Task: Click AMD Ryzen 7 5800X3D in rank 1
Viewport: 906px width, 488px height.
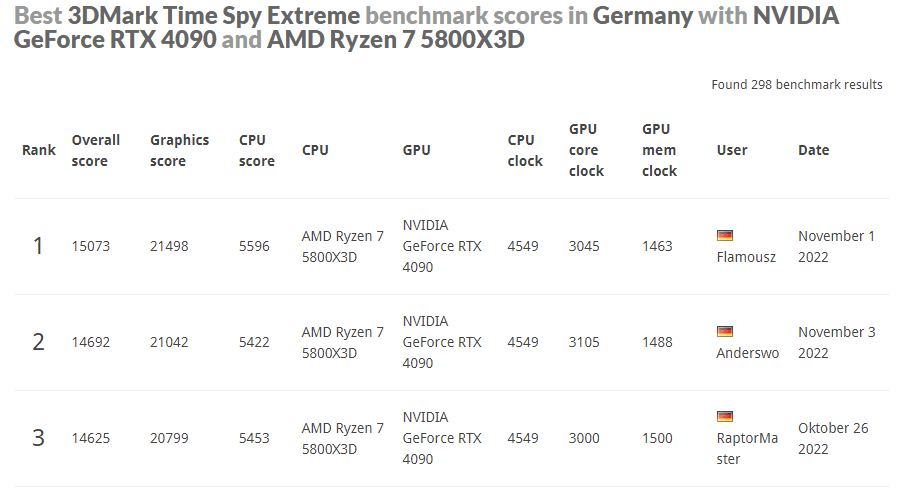Action: tap(343, 246)
